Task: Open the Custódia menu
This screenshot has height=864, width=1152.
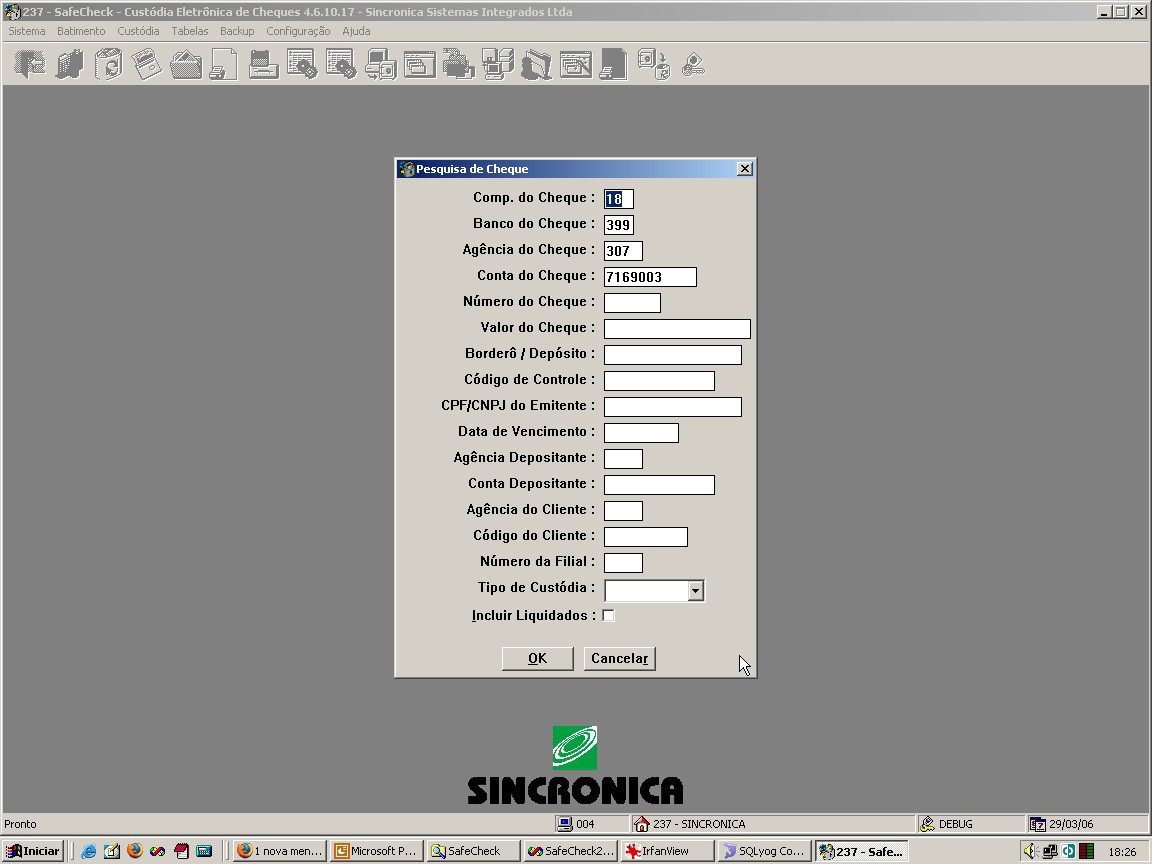Action: (x=138, y=31)
